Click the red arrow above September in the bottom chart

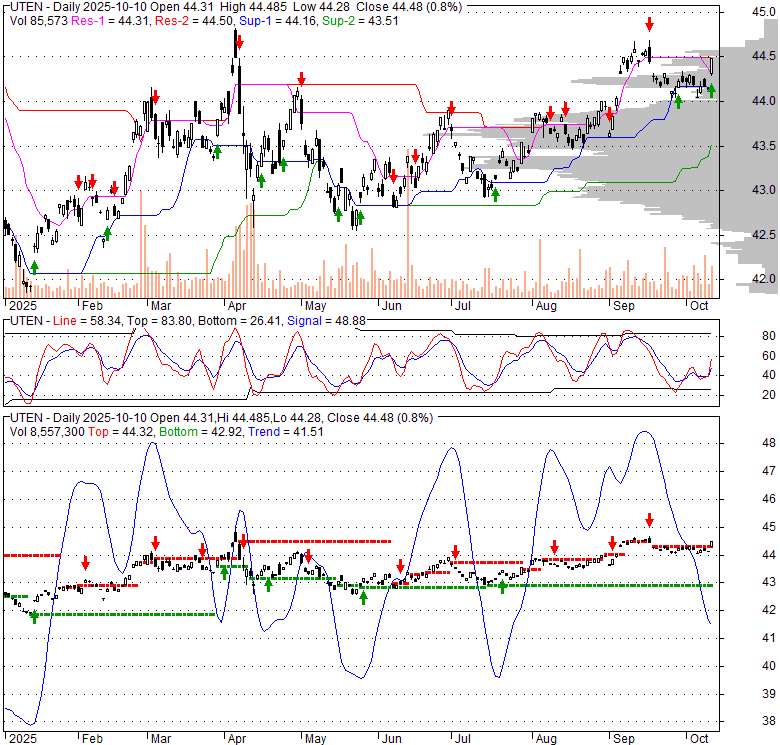click(649, 519)
